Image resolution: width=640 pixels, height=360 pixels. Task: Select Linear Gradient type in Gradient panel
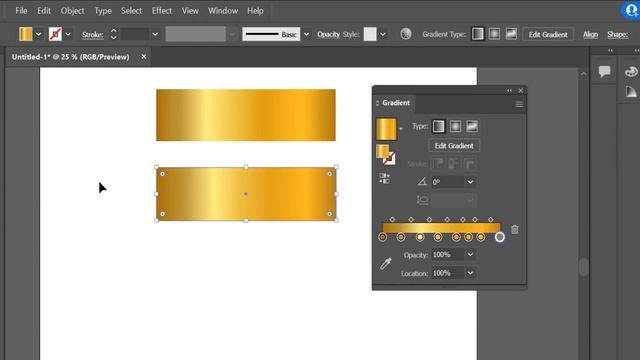point(438,126)
